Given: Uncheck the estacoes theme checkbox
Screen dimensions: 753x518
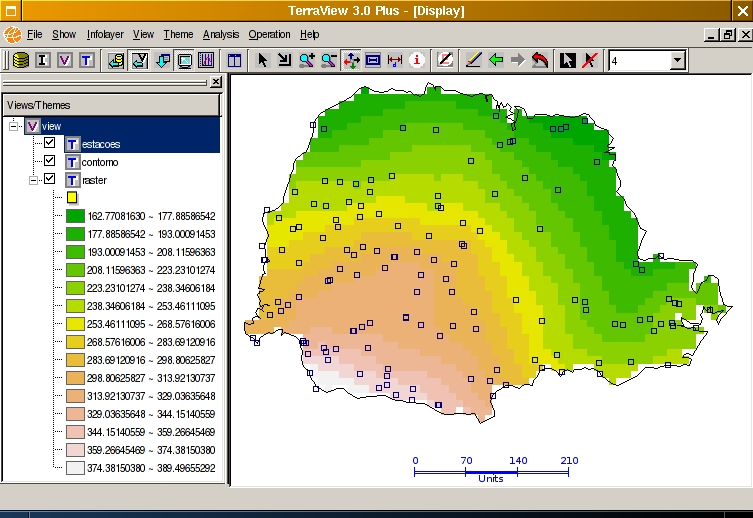Looking at the screenshot, I should (49, 143).
